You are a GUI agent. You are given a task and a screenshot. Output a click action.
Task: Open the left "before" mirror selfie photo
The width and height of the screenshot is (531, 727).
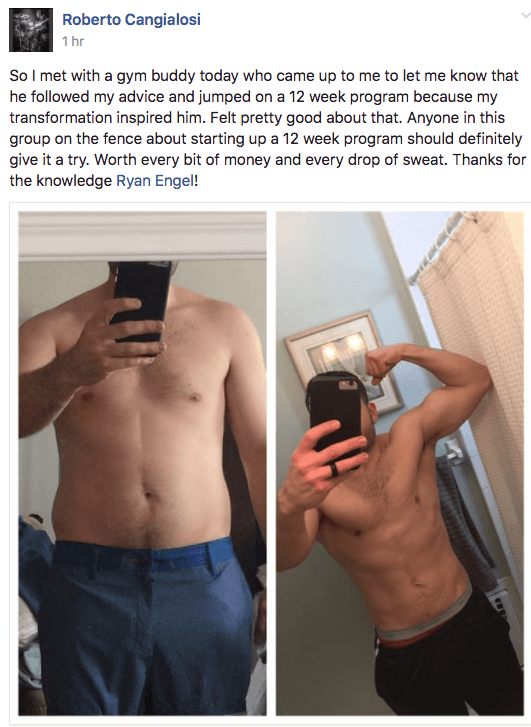[142, 464]
